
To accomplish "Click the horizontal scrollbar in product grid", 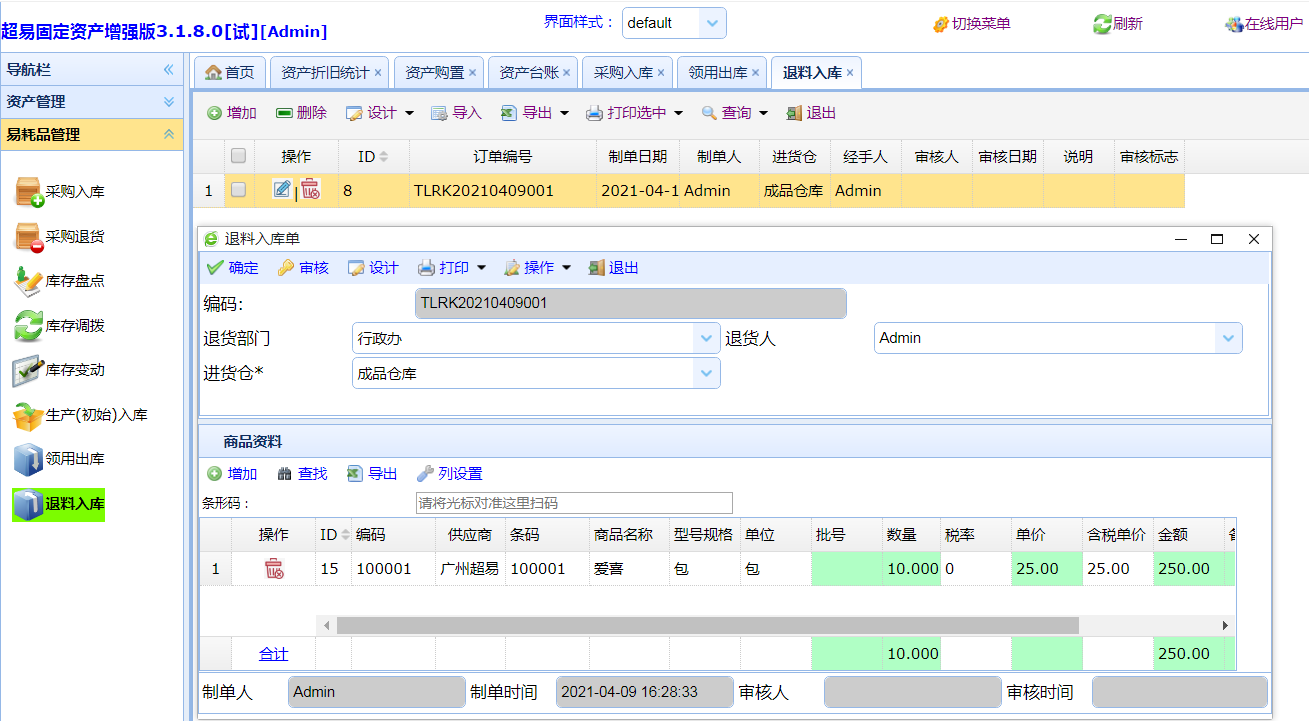I will click(x=707, y=625).
